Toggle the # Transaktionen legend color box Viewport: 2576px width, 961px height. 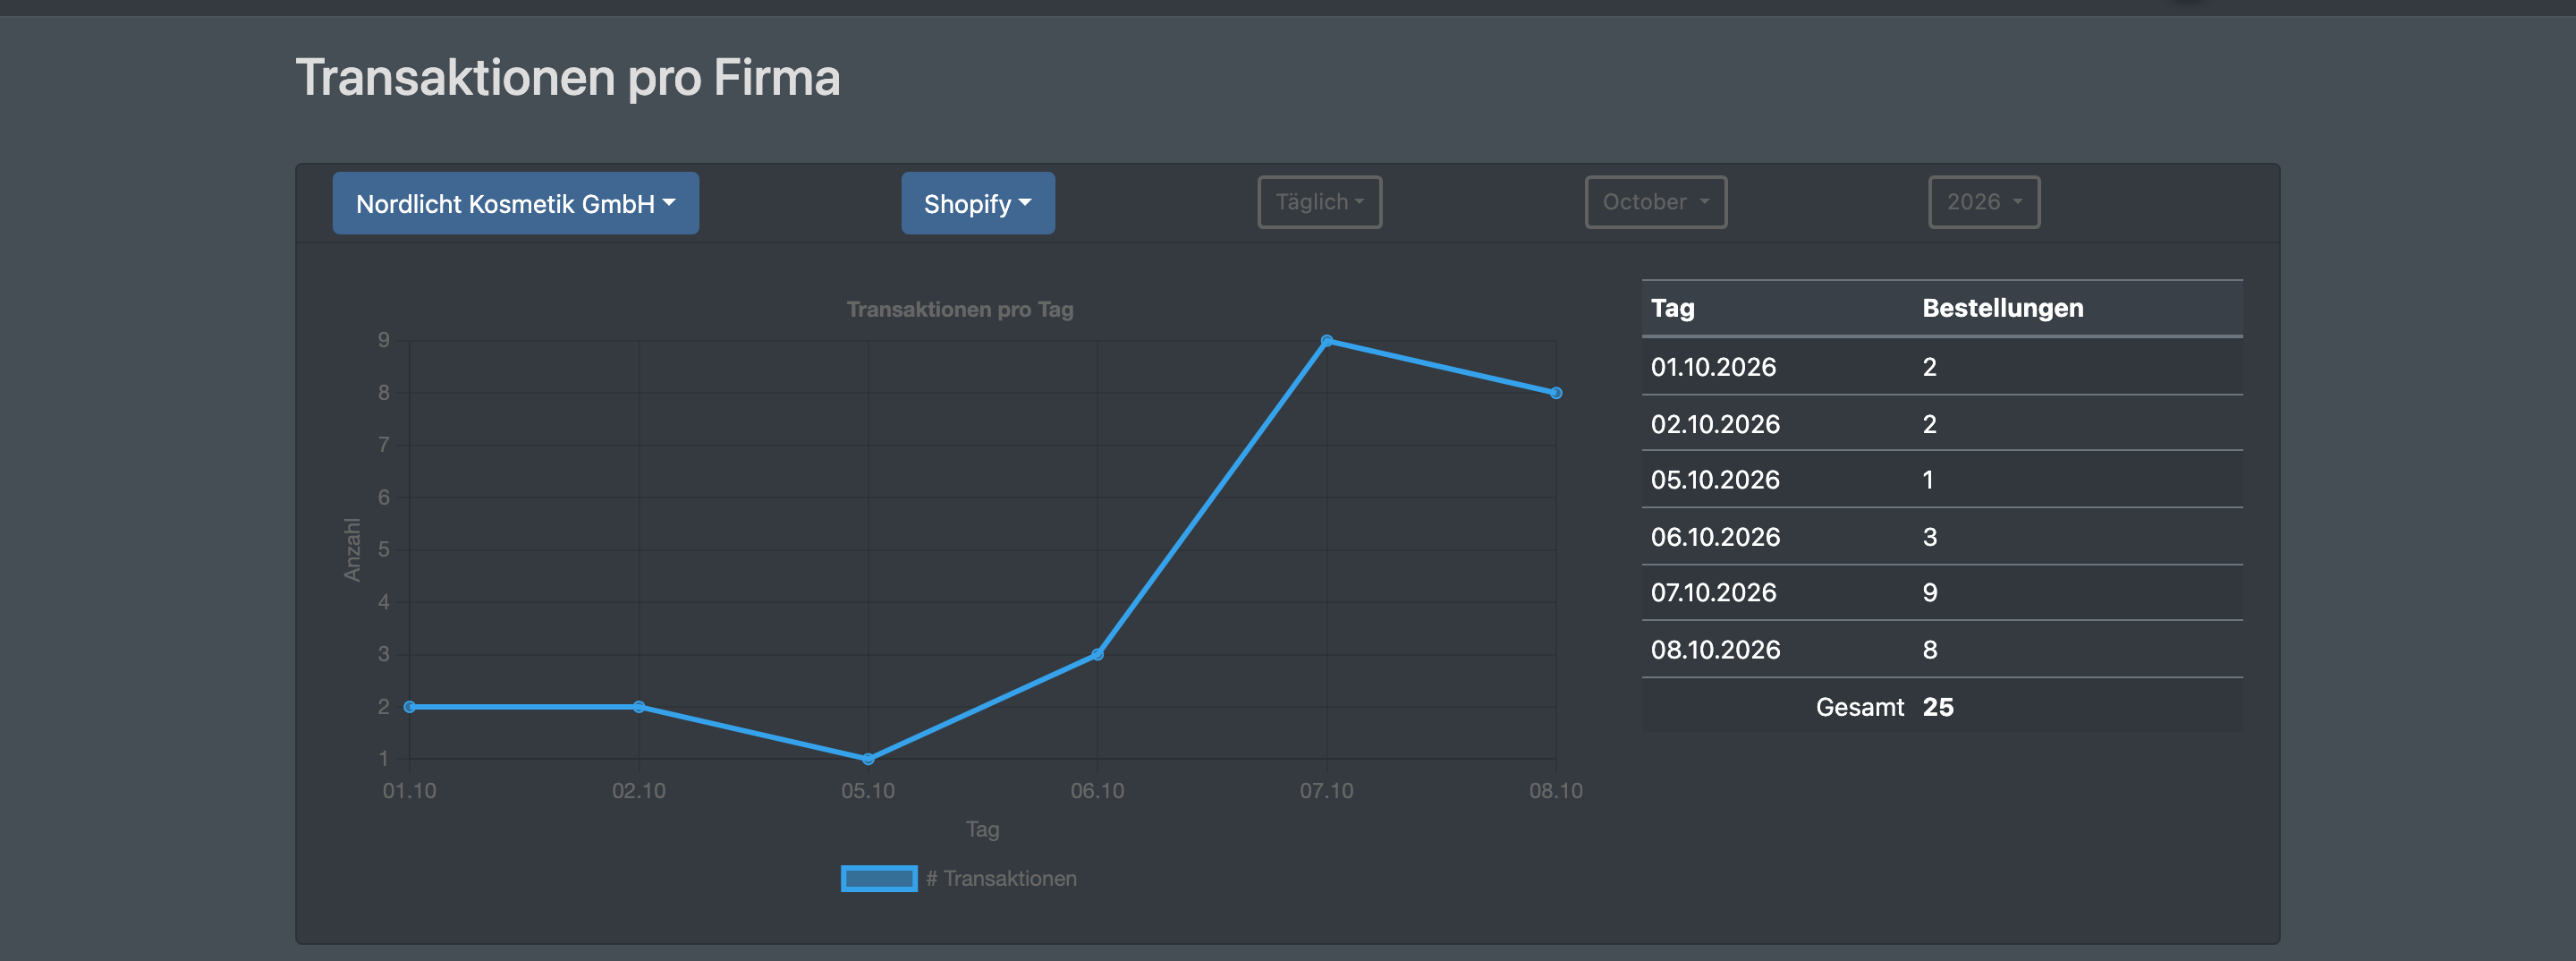879,878
